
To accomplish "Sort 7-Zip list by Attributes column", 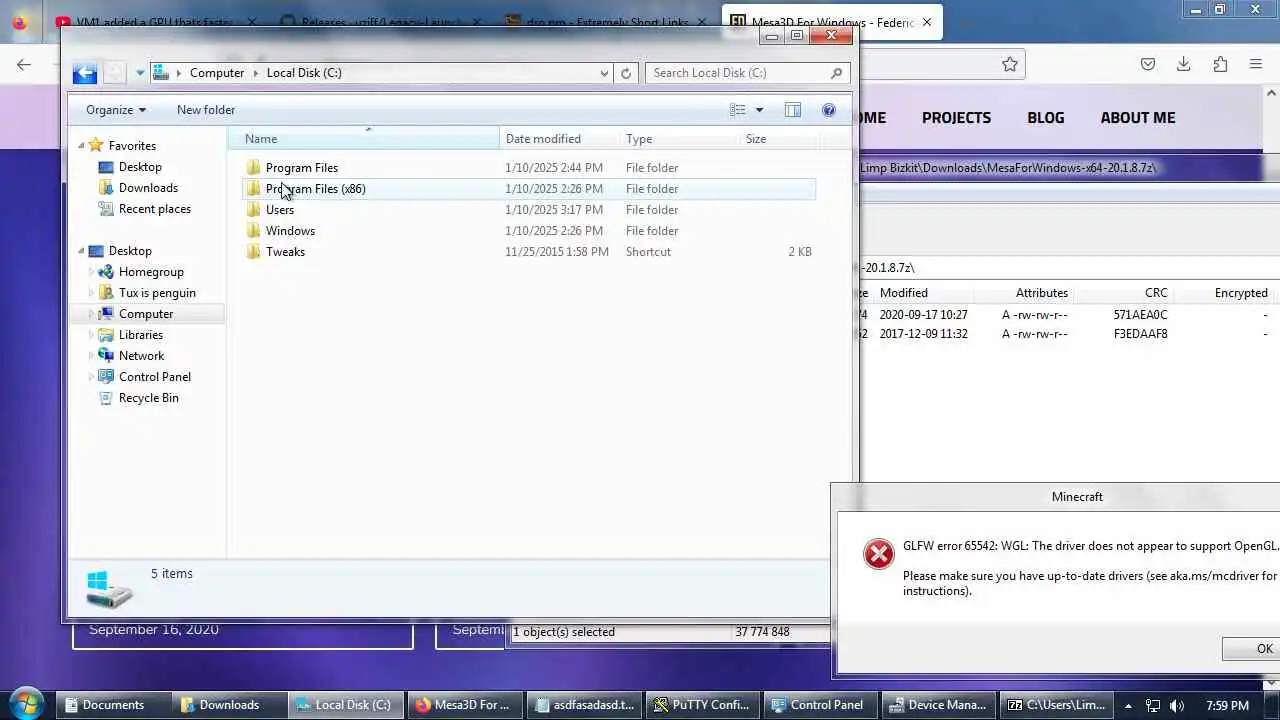I will coord(1042,293).
